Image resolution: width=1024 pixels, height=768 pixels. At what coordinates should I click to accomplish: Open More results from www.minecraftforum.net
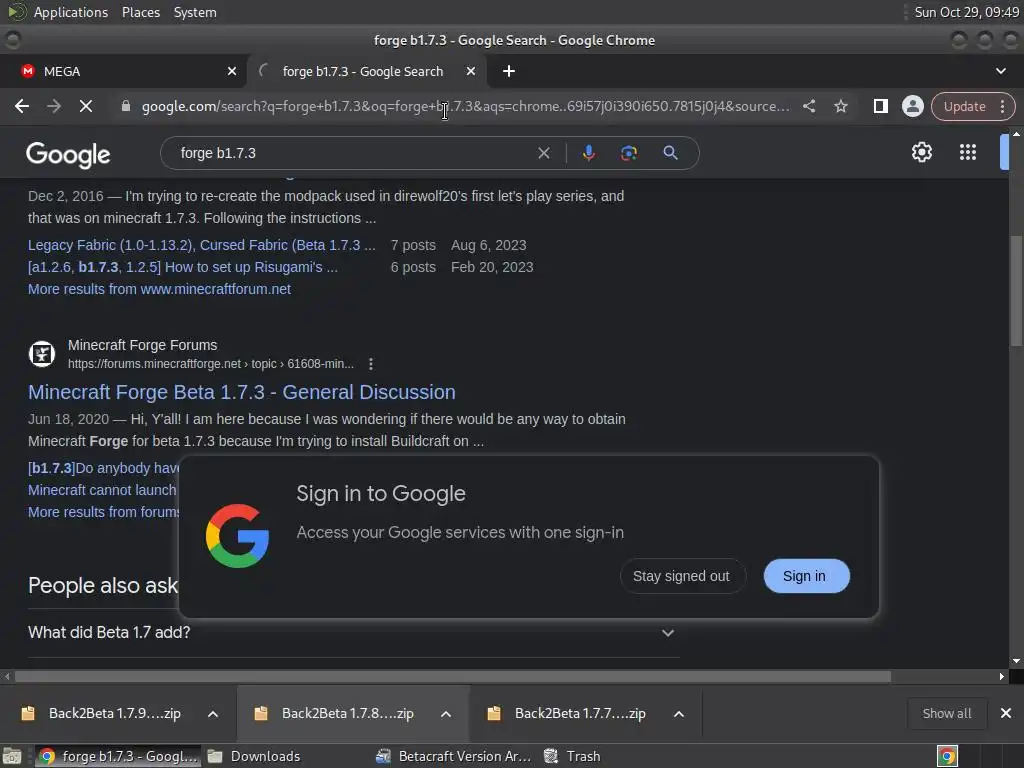click(159, 289)
